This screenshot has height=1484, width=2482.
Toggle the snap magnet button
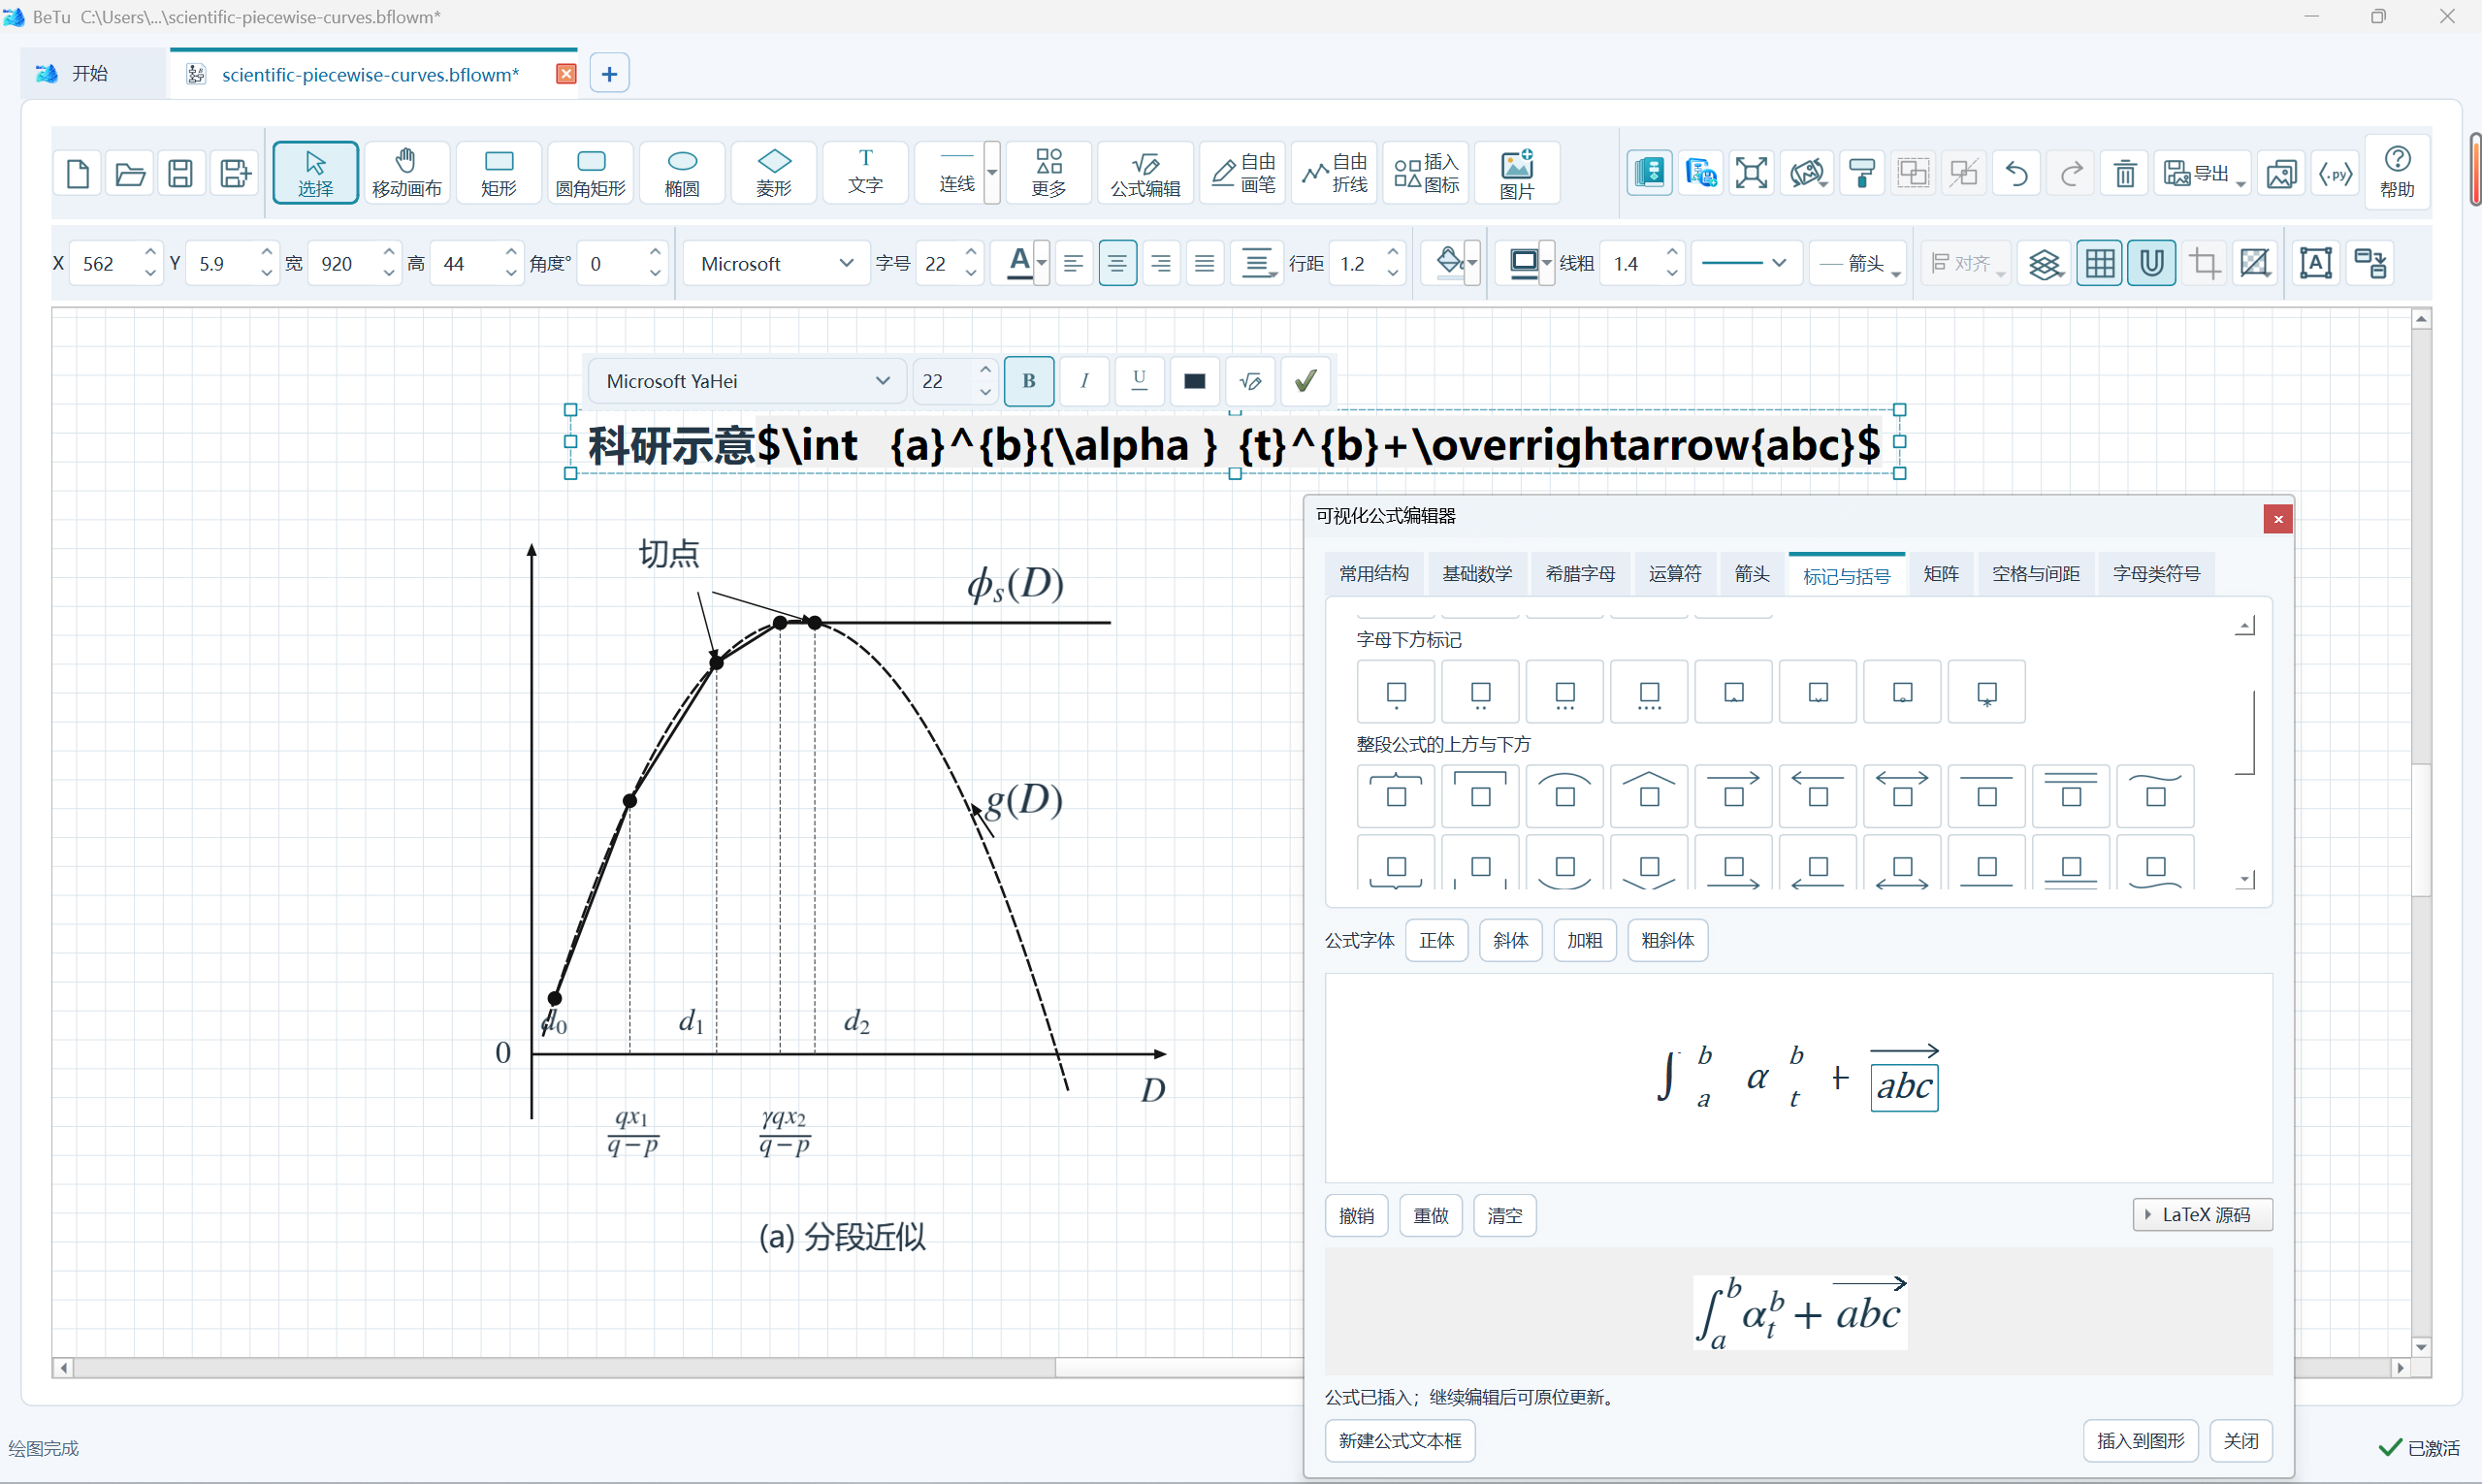(2151, 264)
